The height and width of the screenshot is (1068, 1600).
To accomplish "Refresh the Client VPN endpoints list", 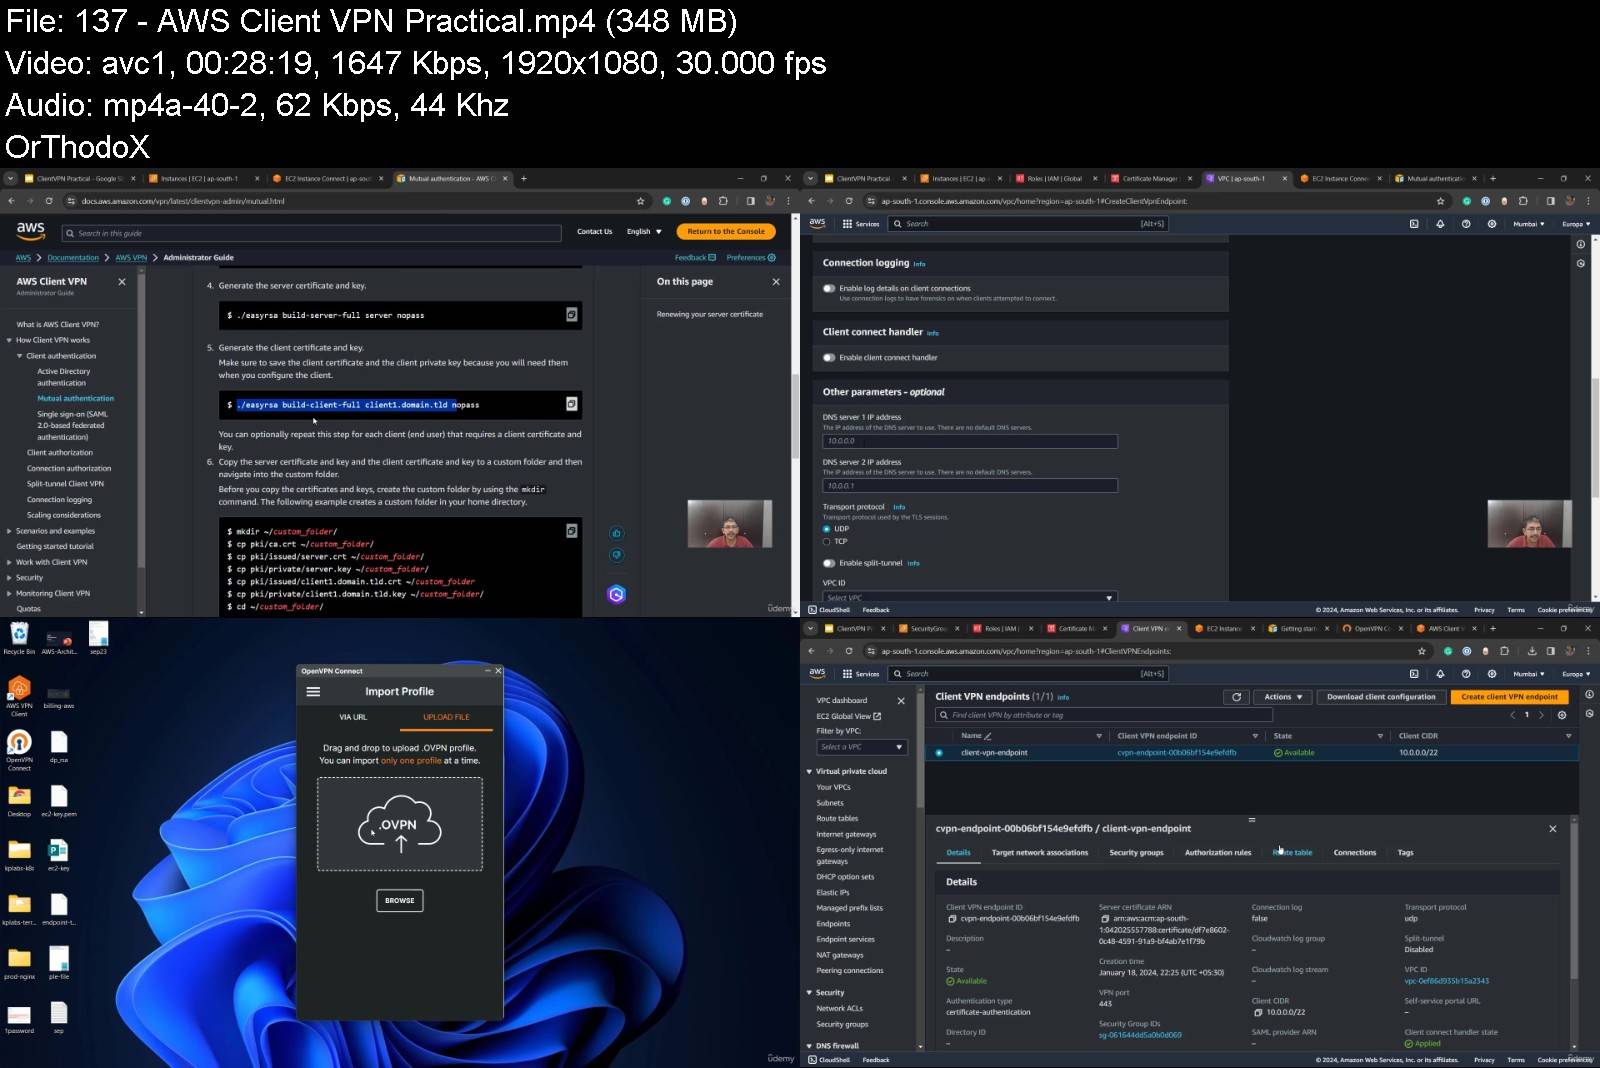I will tap(1236, 697).
